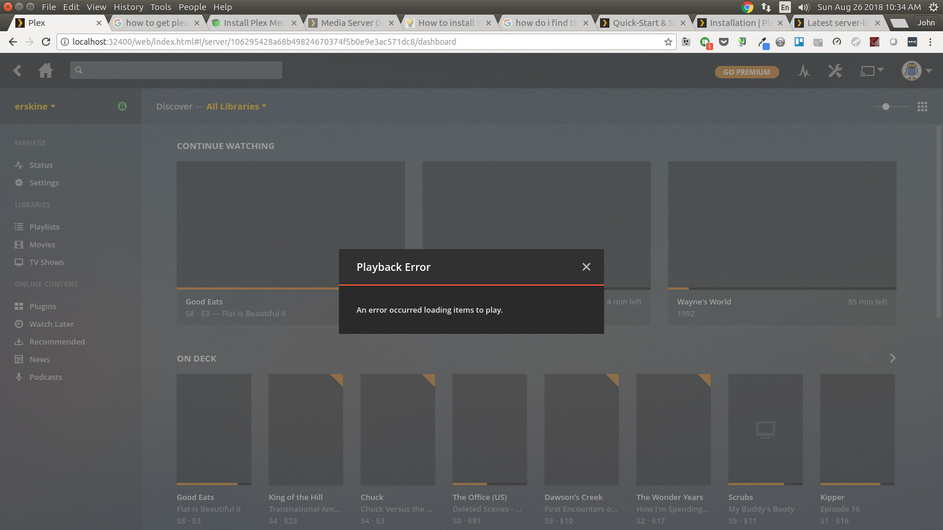Open the system volume indicator
Screen dimensions: 943x530
point(803,7)
